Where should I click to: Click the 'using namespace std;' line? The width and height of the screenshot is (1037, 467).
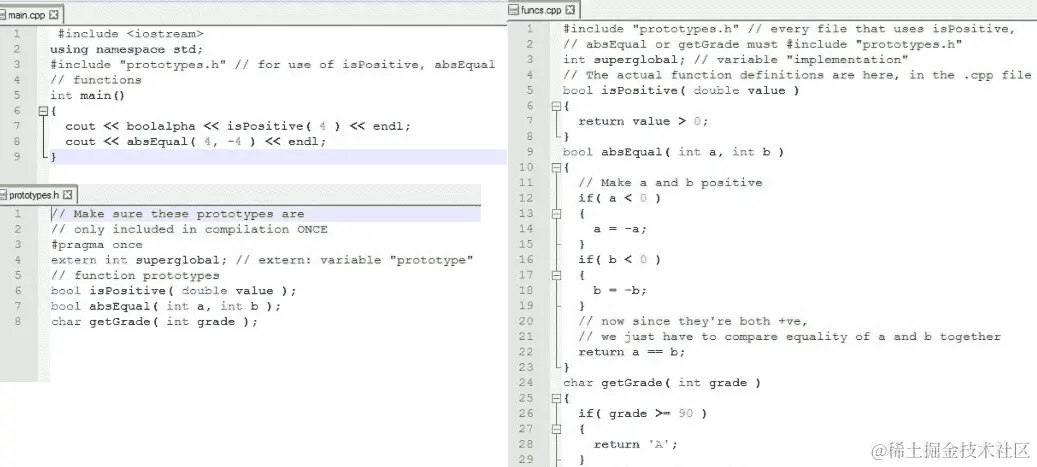[x=126, y=49]
